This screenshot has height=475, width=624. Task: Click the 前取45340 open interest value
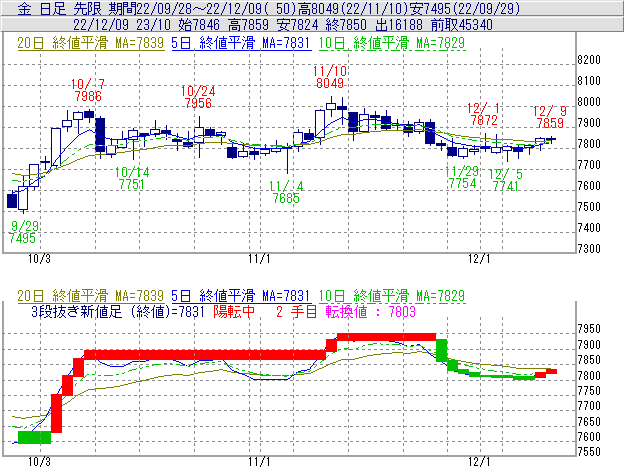click(x=462, y=25)
